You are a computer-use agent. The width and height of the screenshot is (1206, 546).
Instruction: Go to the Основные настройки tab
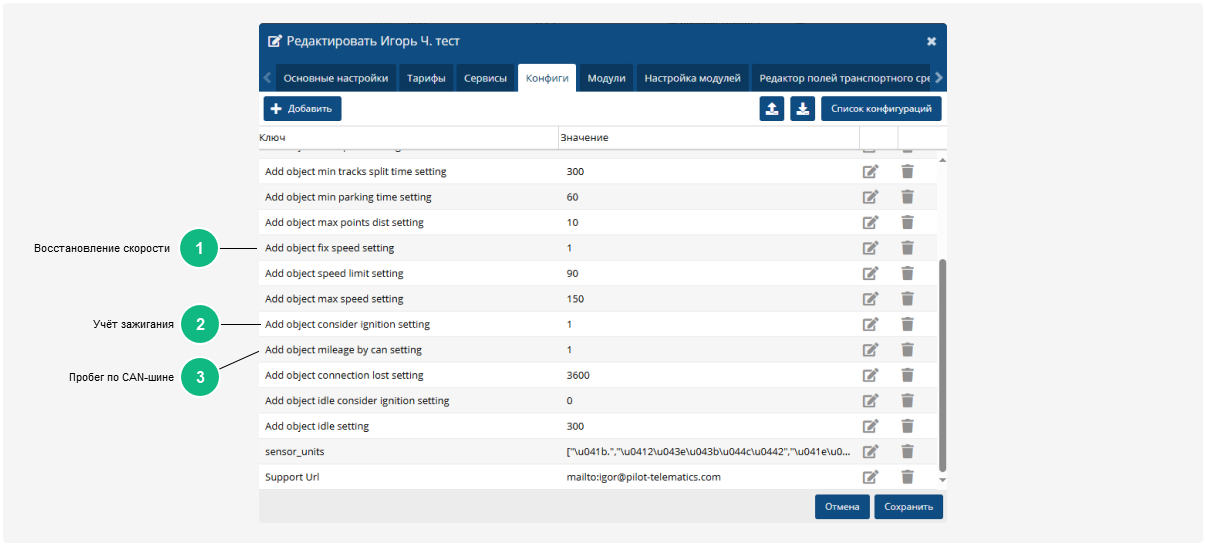pos(335,78)
